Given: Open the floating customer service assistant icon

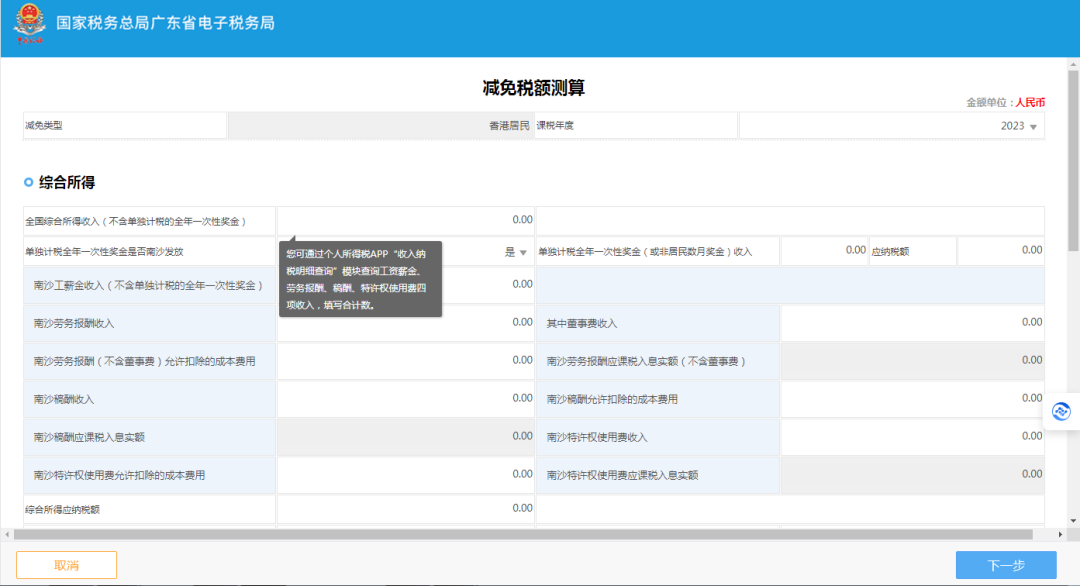Looking at the screenshot, I should tap(1061, 412).
